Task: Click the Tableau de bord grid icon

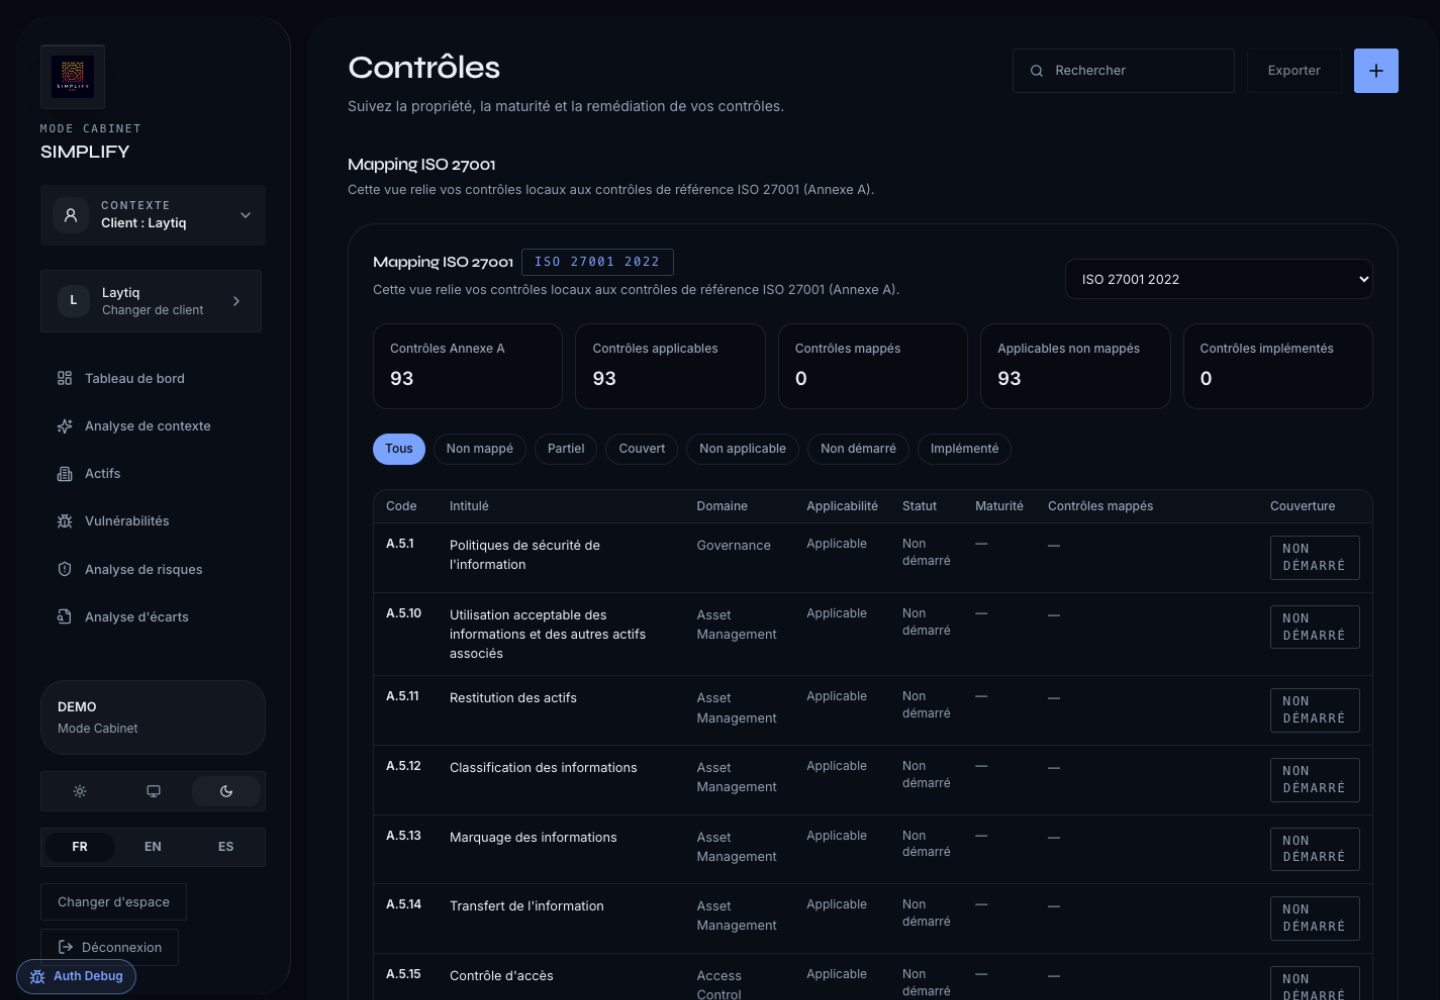Action: (65, 378)
